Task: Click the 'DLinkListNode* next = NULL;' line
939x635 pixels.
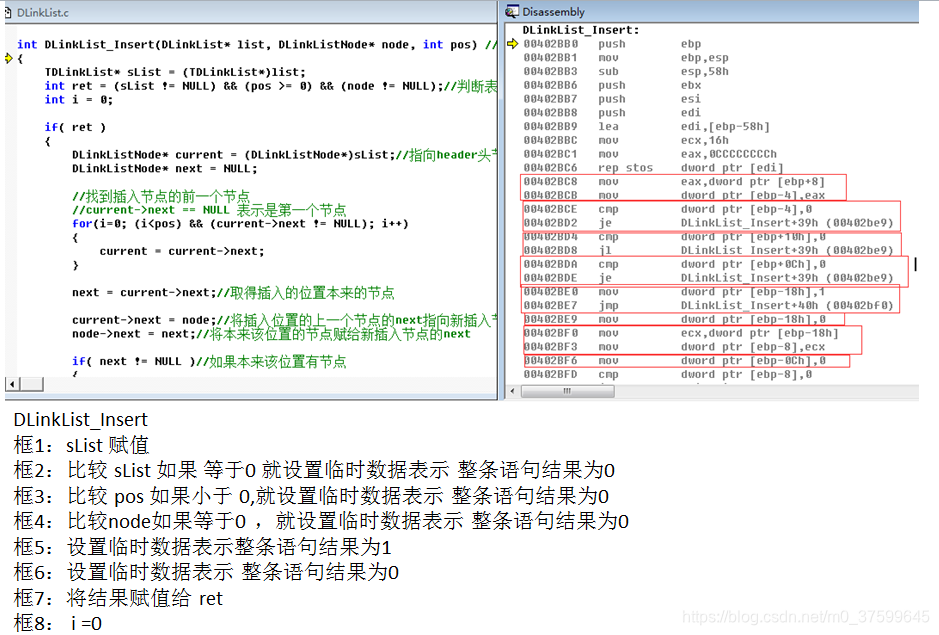Action: click(x=165, y=169)
